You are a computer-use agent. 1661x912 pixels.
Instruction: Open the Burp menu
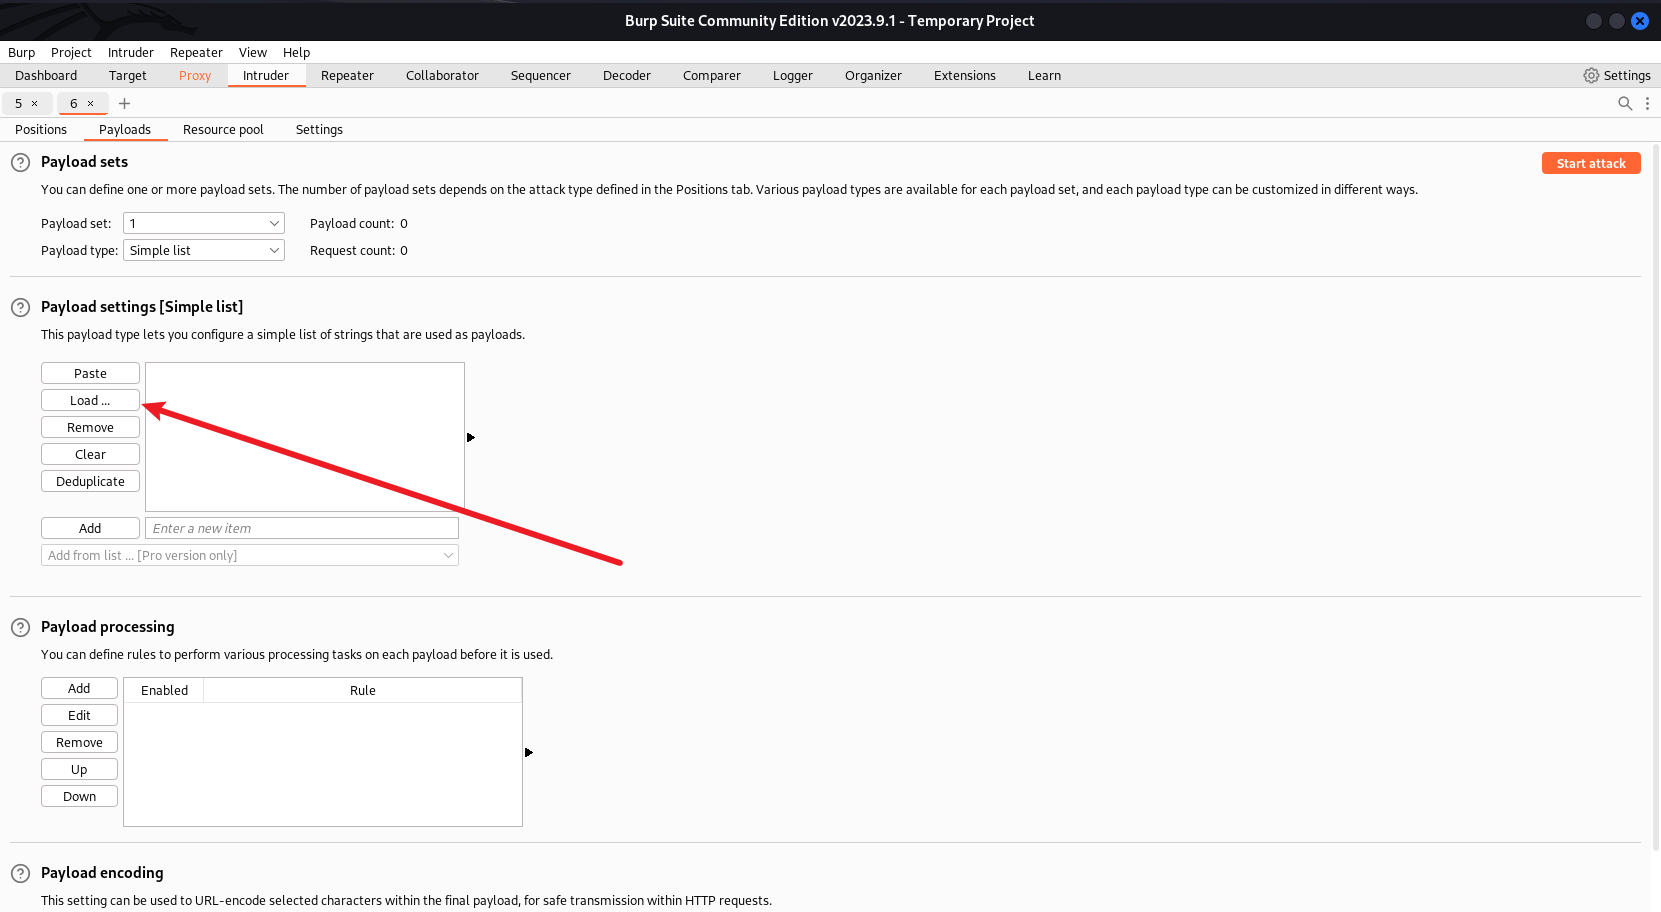[x=21, y=52]
